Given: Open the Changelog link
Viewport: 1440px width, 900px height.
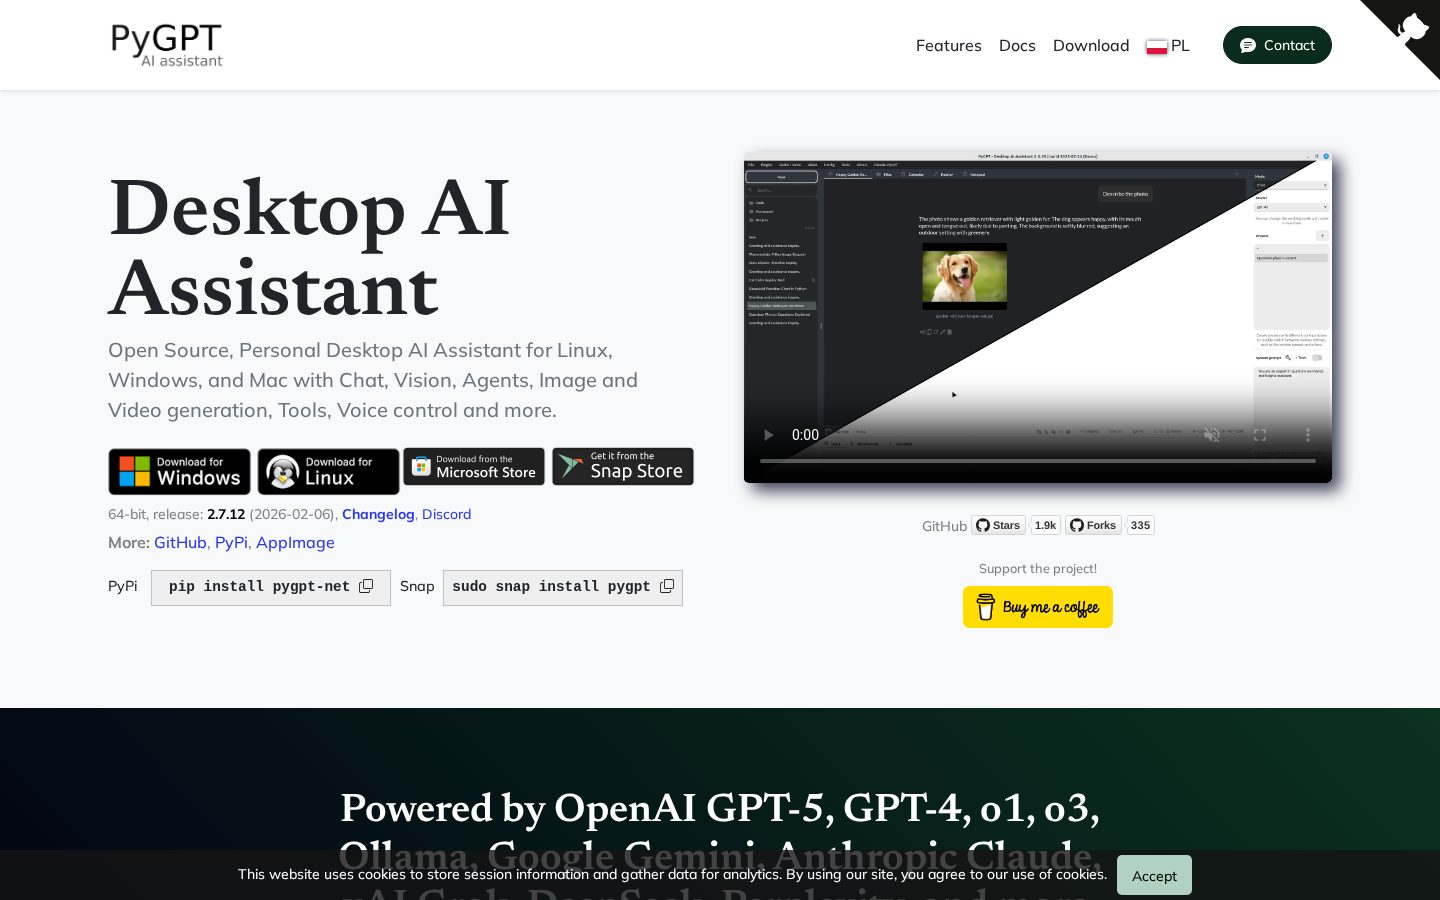Looking at the screenshot, I should [x=378, y=514].
